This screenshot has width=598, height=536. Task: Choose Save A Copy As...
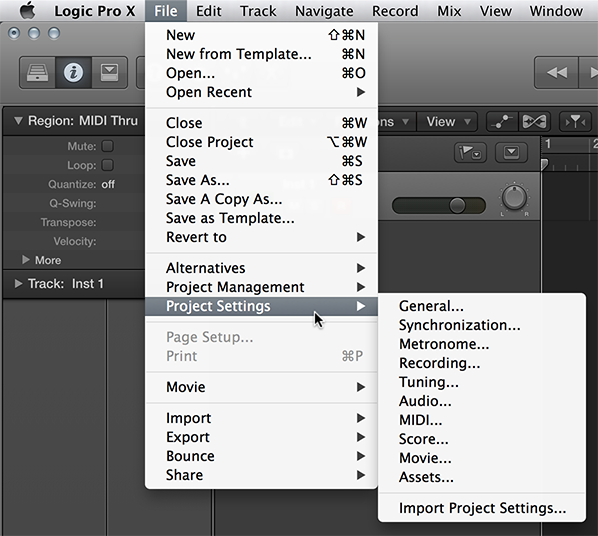(262, 199)
